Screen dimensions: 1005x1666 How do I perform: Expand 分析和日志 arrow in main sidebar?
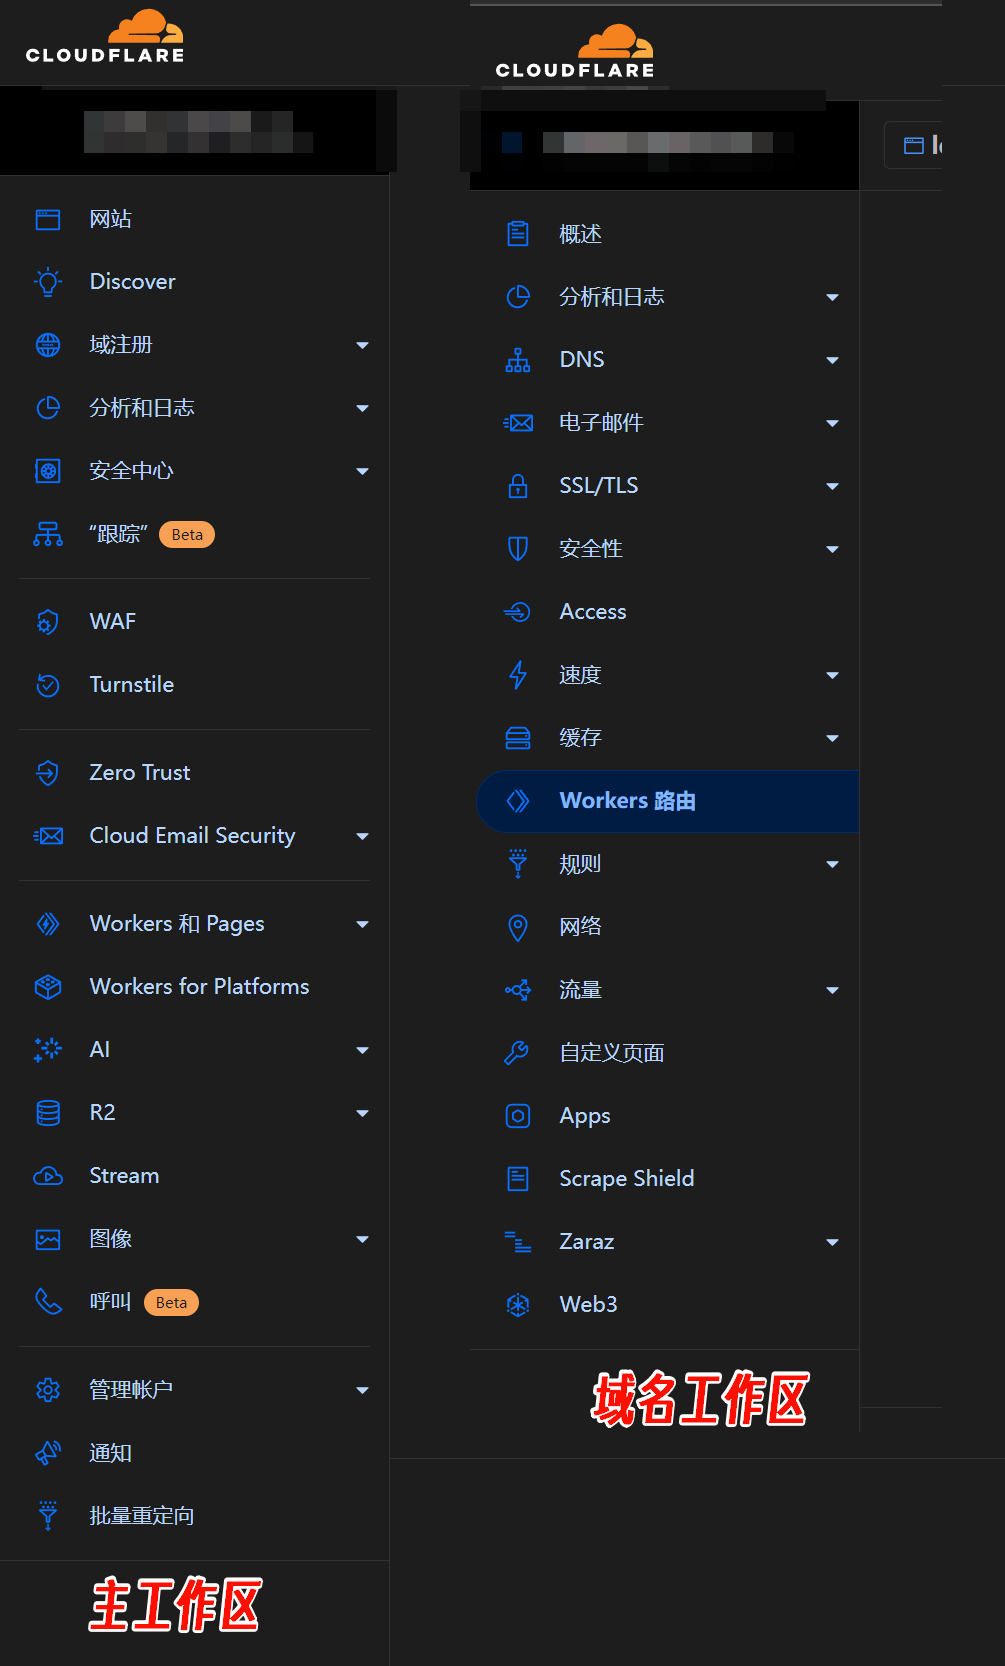pyautogui.click(x=363, y=408)
